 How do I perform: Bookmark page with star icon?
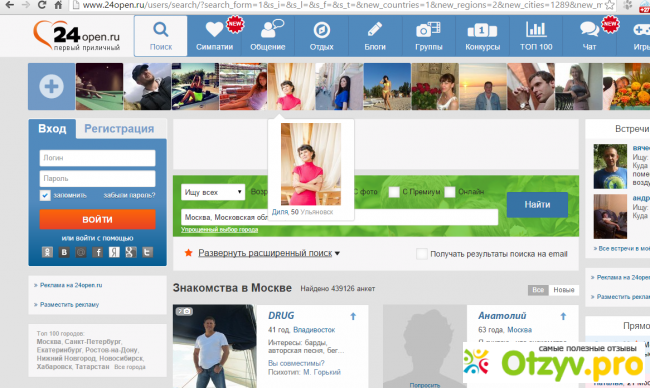(609, 5)
